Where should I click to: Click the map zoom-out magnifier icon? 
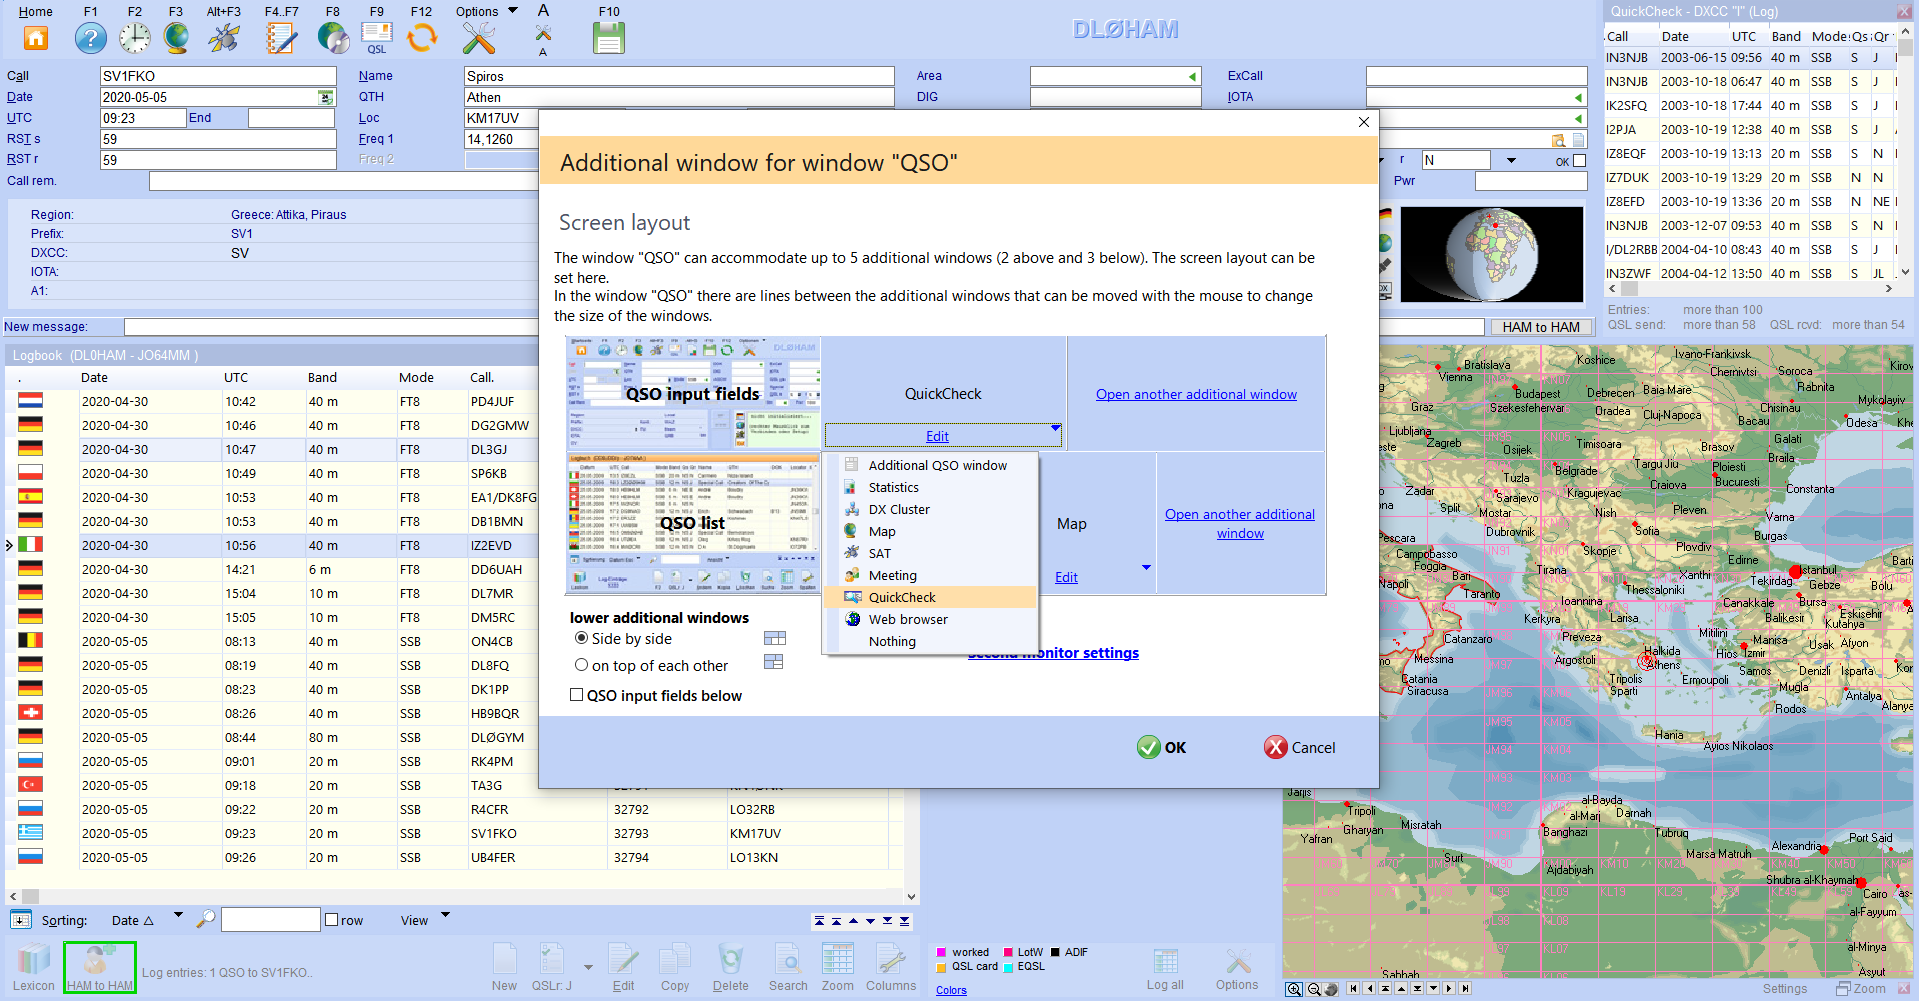pos(1313,989)
